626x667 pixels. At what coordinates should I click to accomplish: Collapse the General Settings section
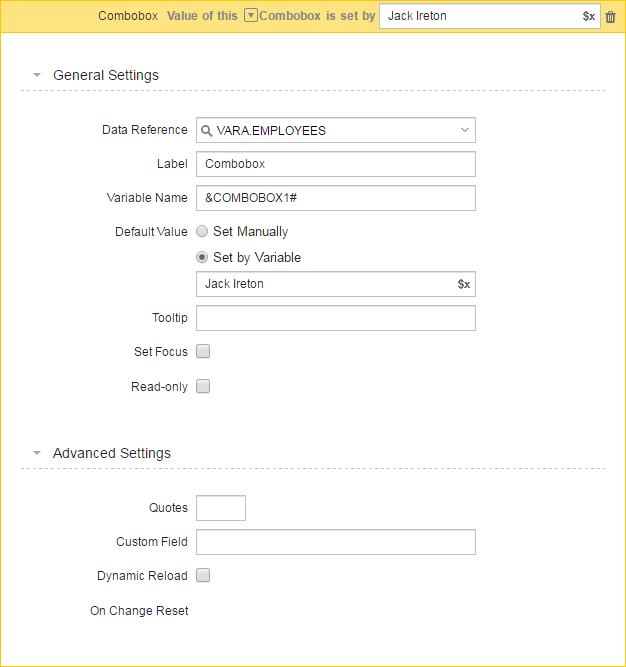[37, 75]
